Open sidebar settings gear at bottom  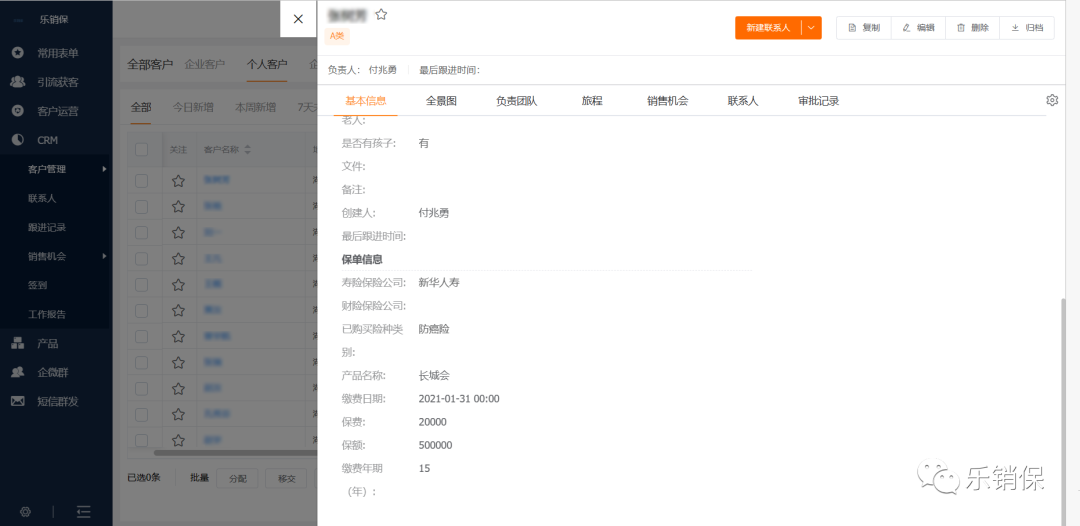coord(25,512)
